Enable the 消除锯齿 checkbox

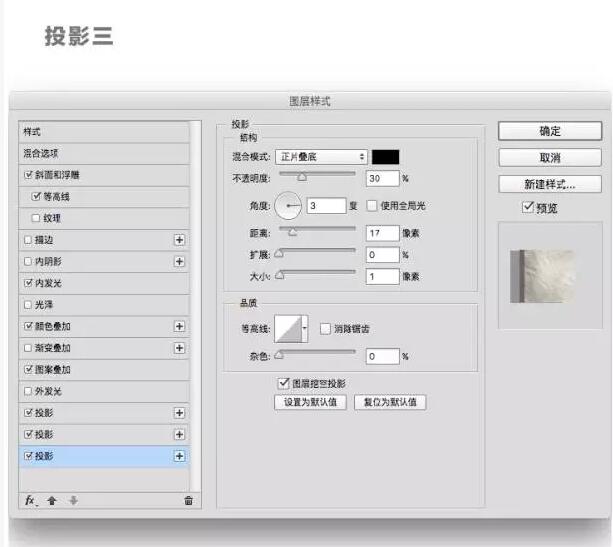[325, 329]
